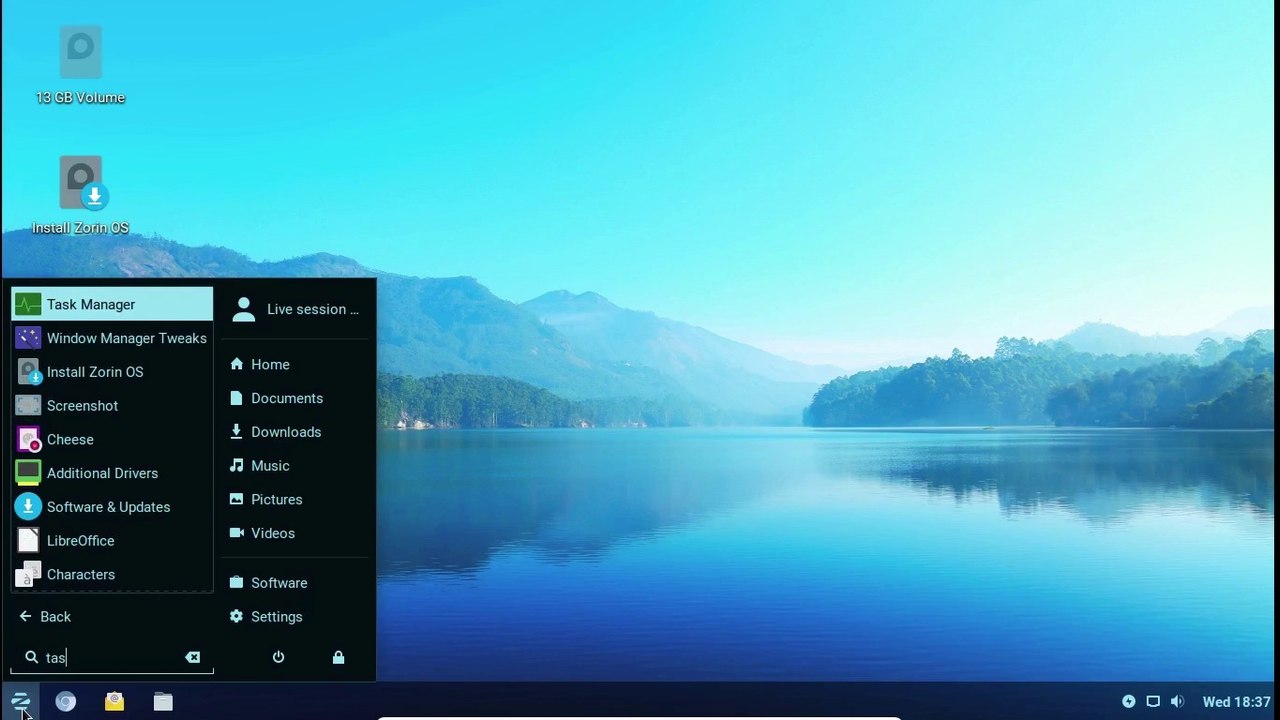Go Back to the main menu
The image size is (1280, 720).
112,617
